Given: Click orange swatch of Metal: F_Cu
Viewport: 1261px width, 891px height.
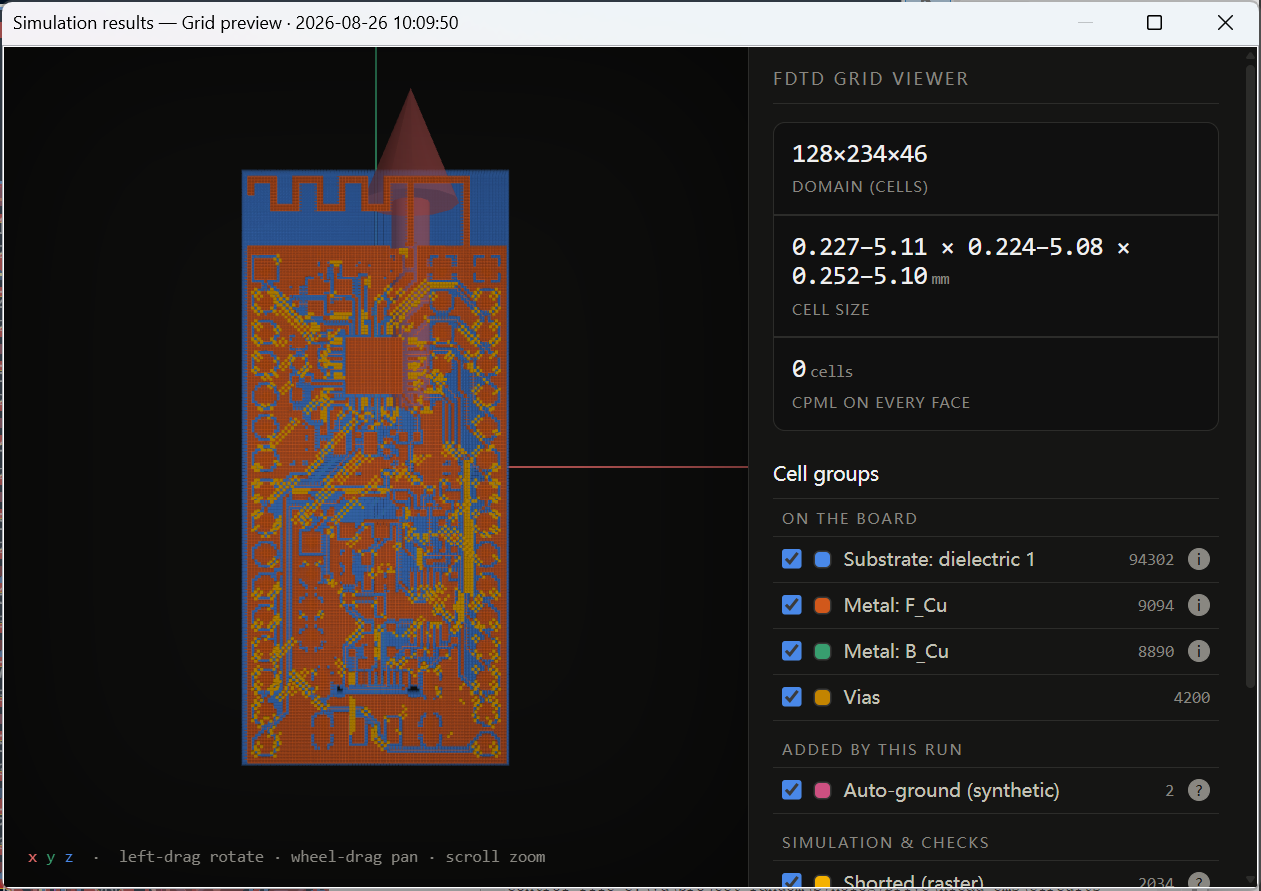Looking at the screenshot, I should pyautogui.click(x=823, y=605).
